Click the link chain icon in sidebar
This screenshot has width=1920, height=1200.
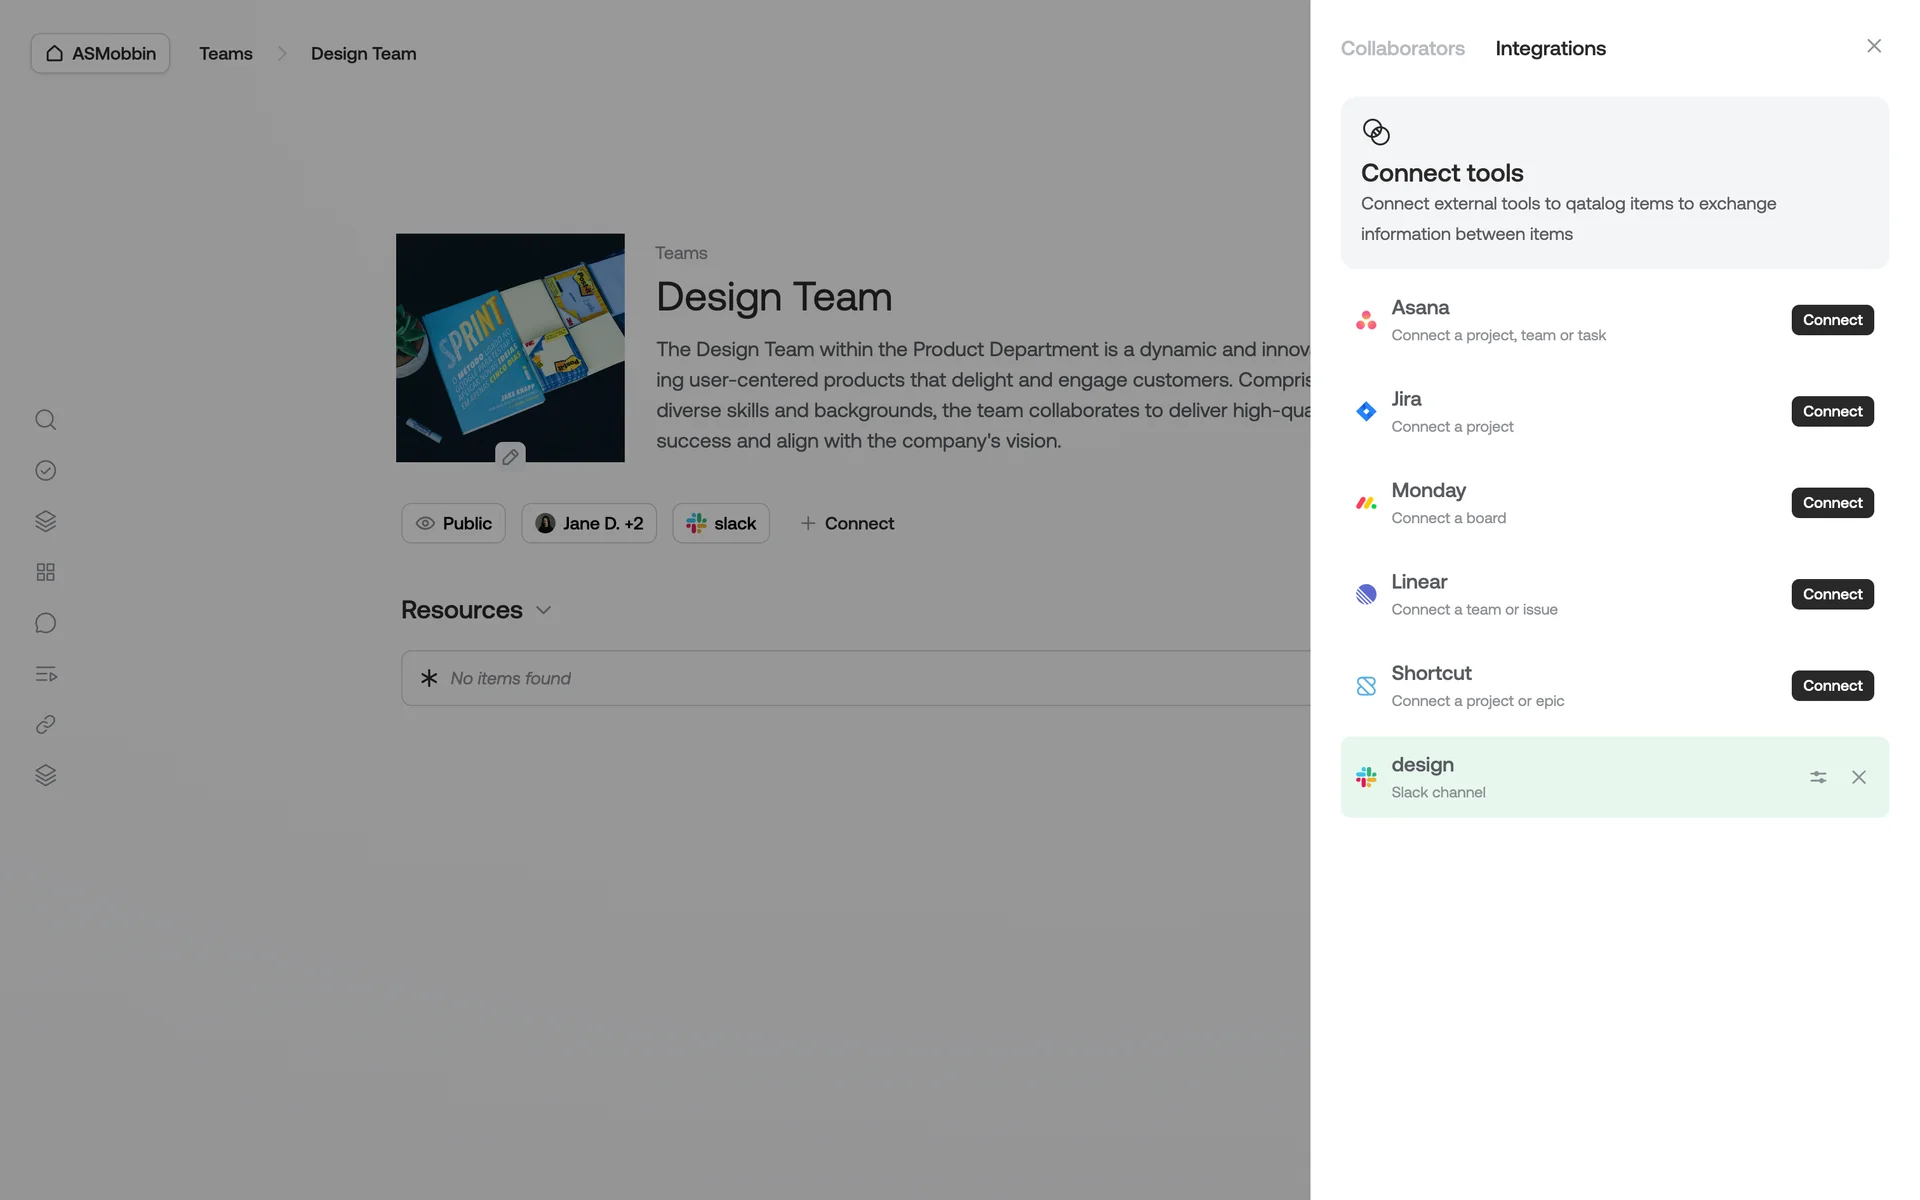tap(45, 724)
